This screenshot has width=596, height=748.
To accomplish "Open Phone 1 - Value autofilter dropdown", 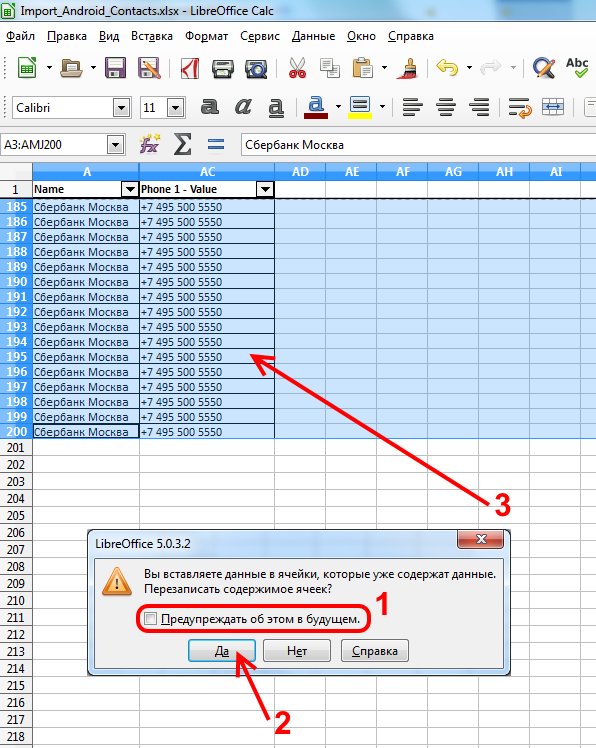I will 265,189.
